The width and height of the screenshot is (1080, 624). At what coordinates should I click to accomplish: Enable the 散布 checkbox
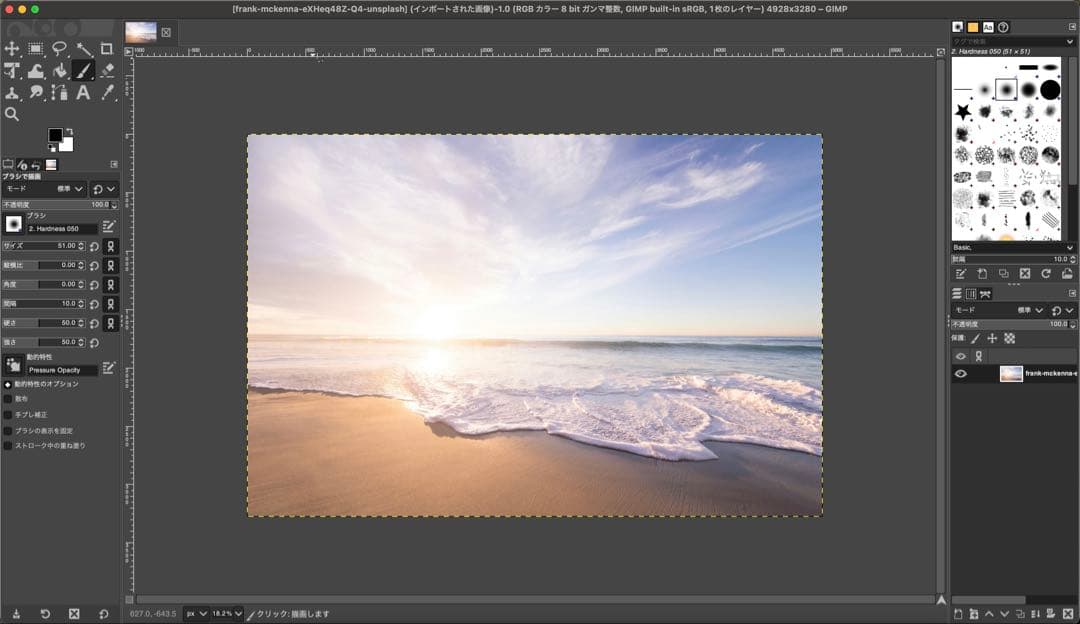click(x=8, y=399)
